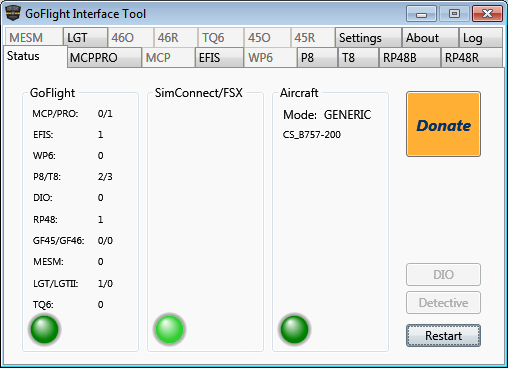Switch to the 45R tab

pos(313,38)
